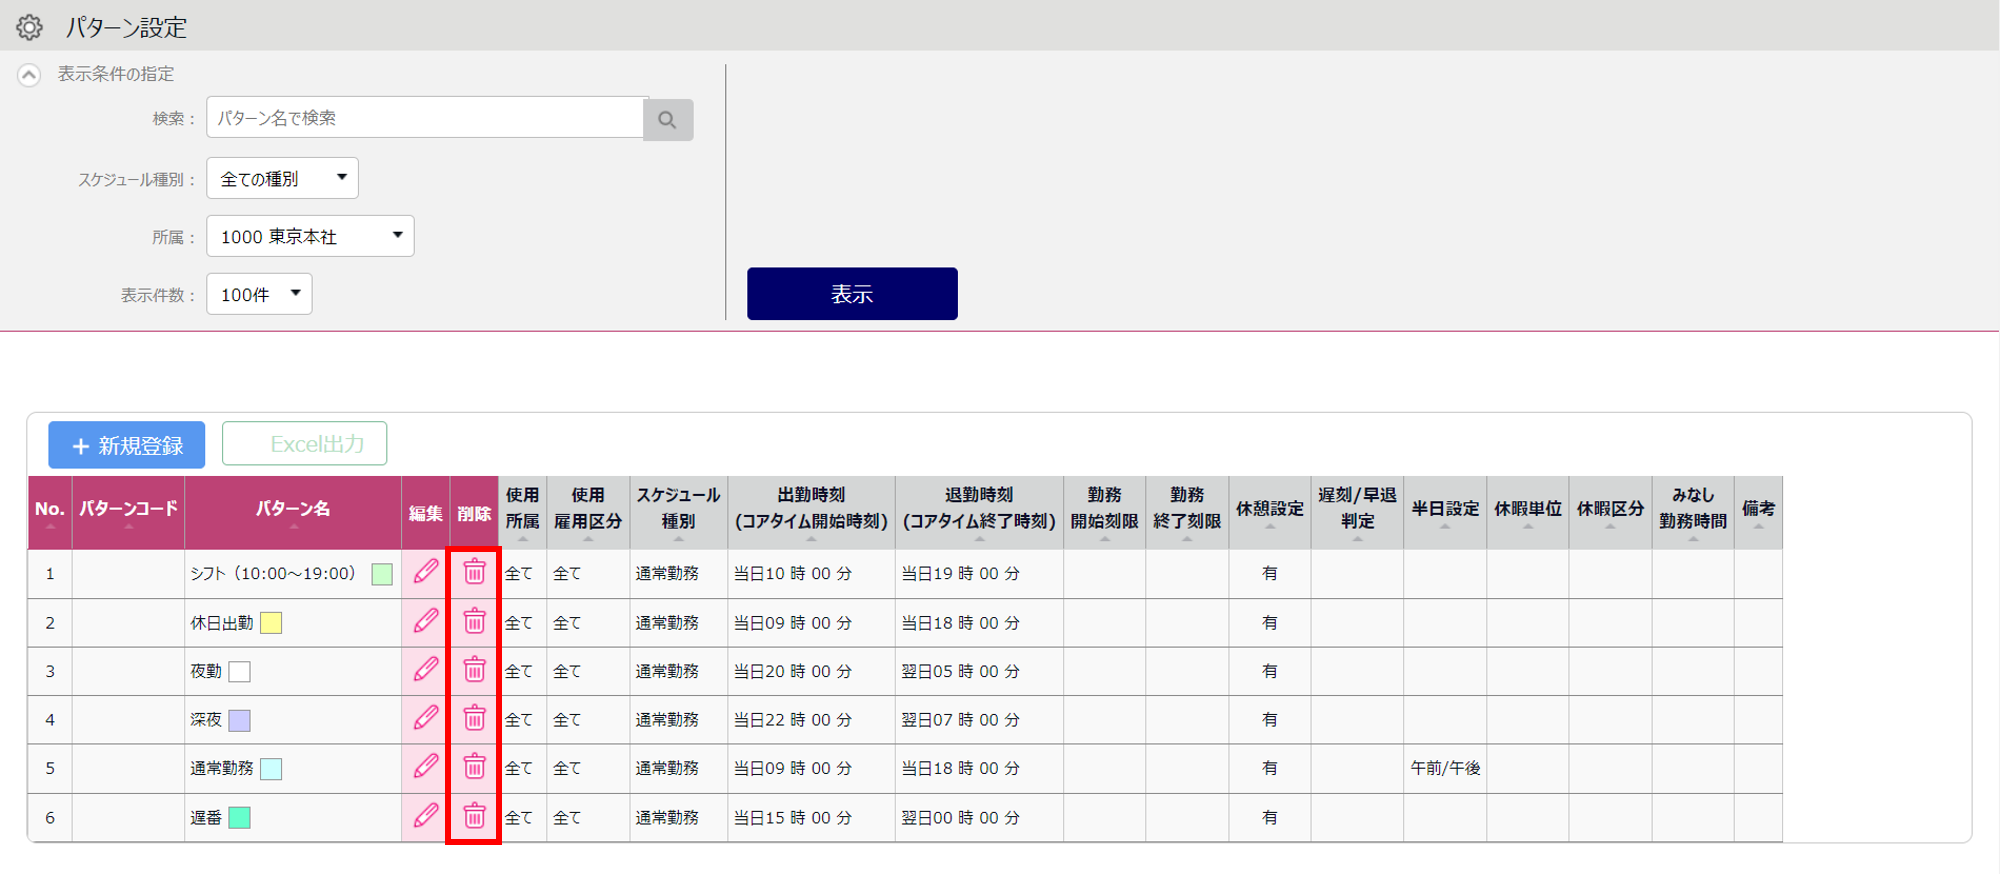This screenshot has height=874, width=2000.
Task: Edit the 休日出勤 pattern with pencil icon
Action: click(426, 621)
